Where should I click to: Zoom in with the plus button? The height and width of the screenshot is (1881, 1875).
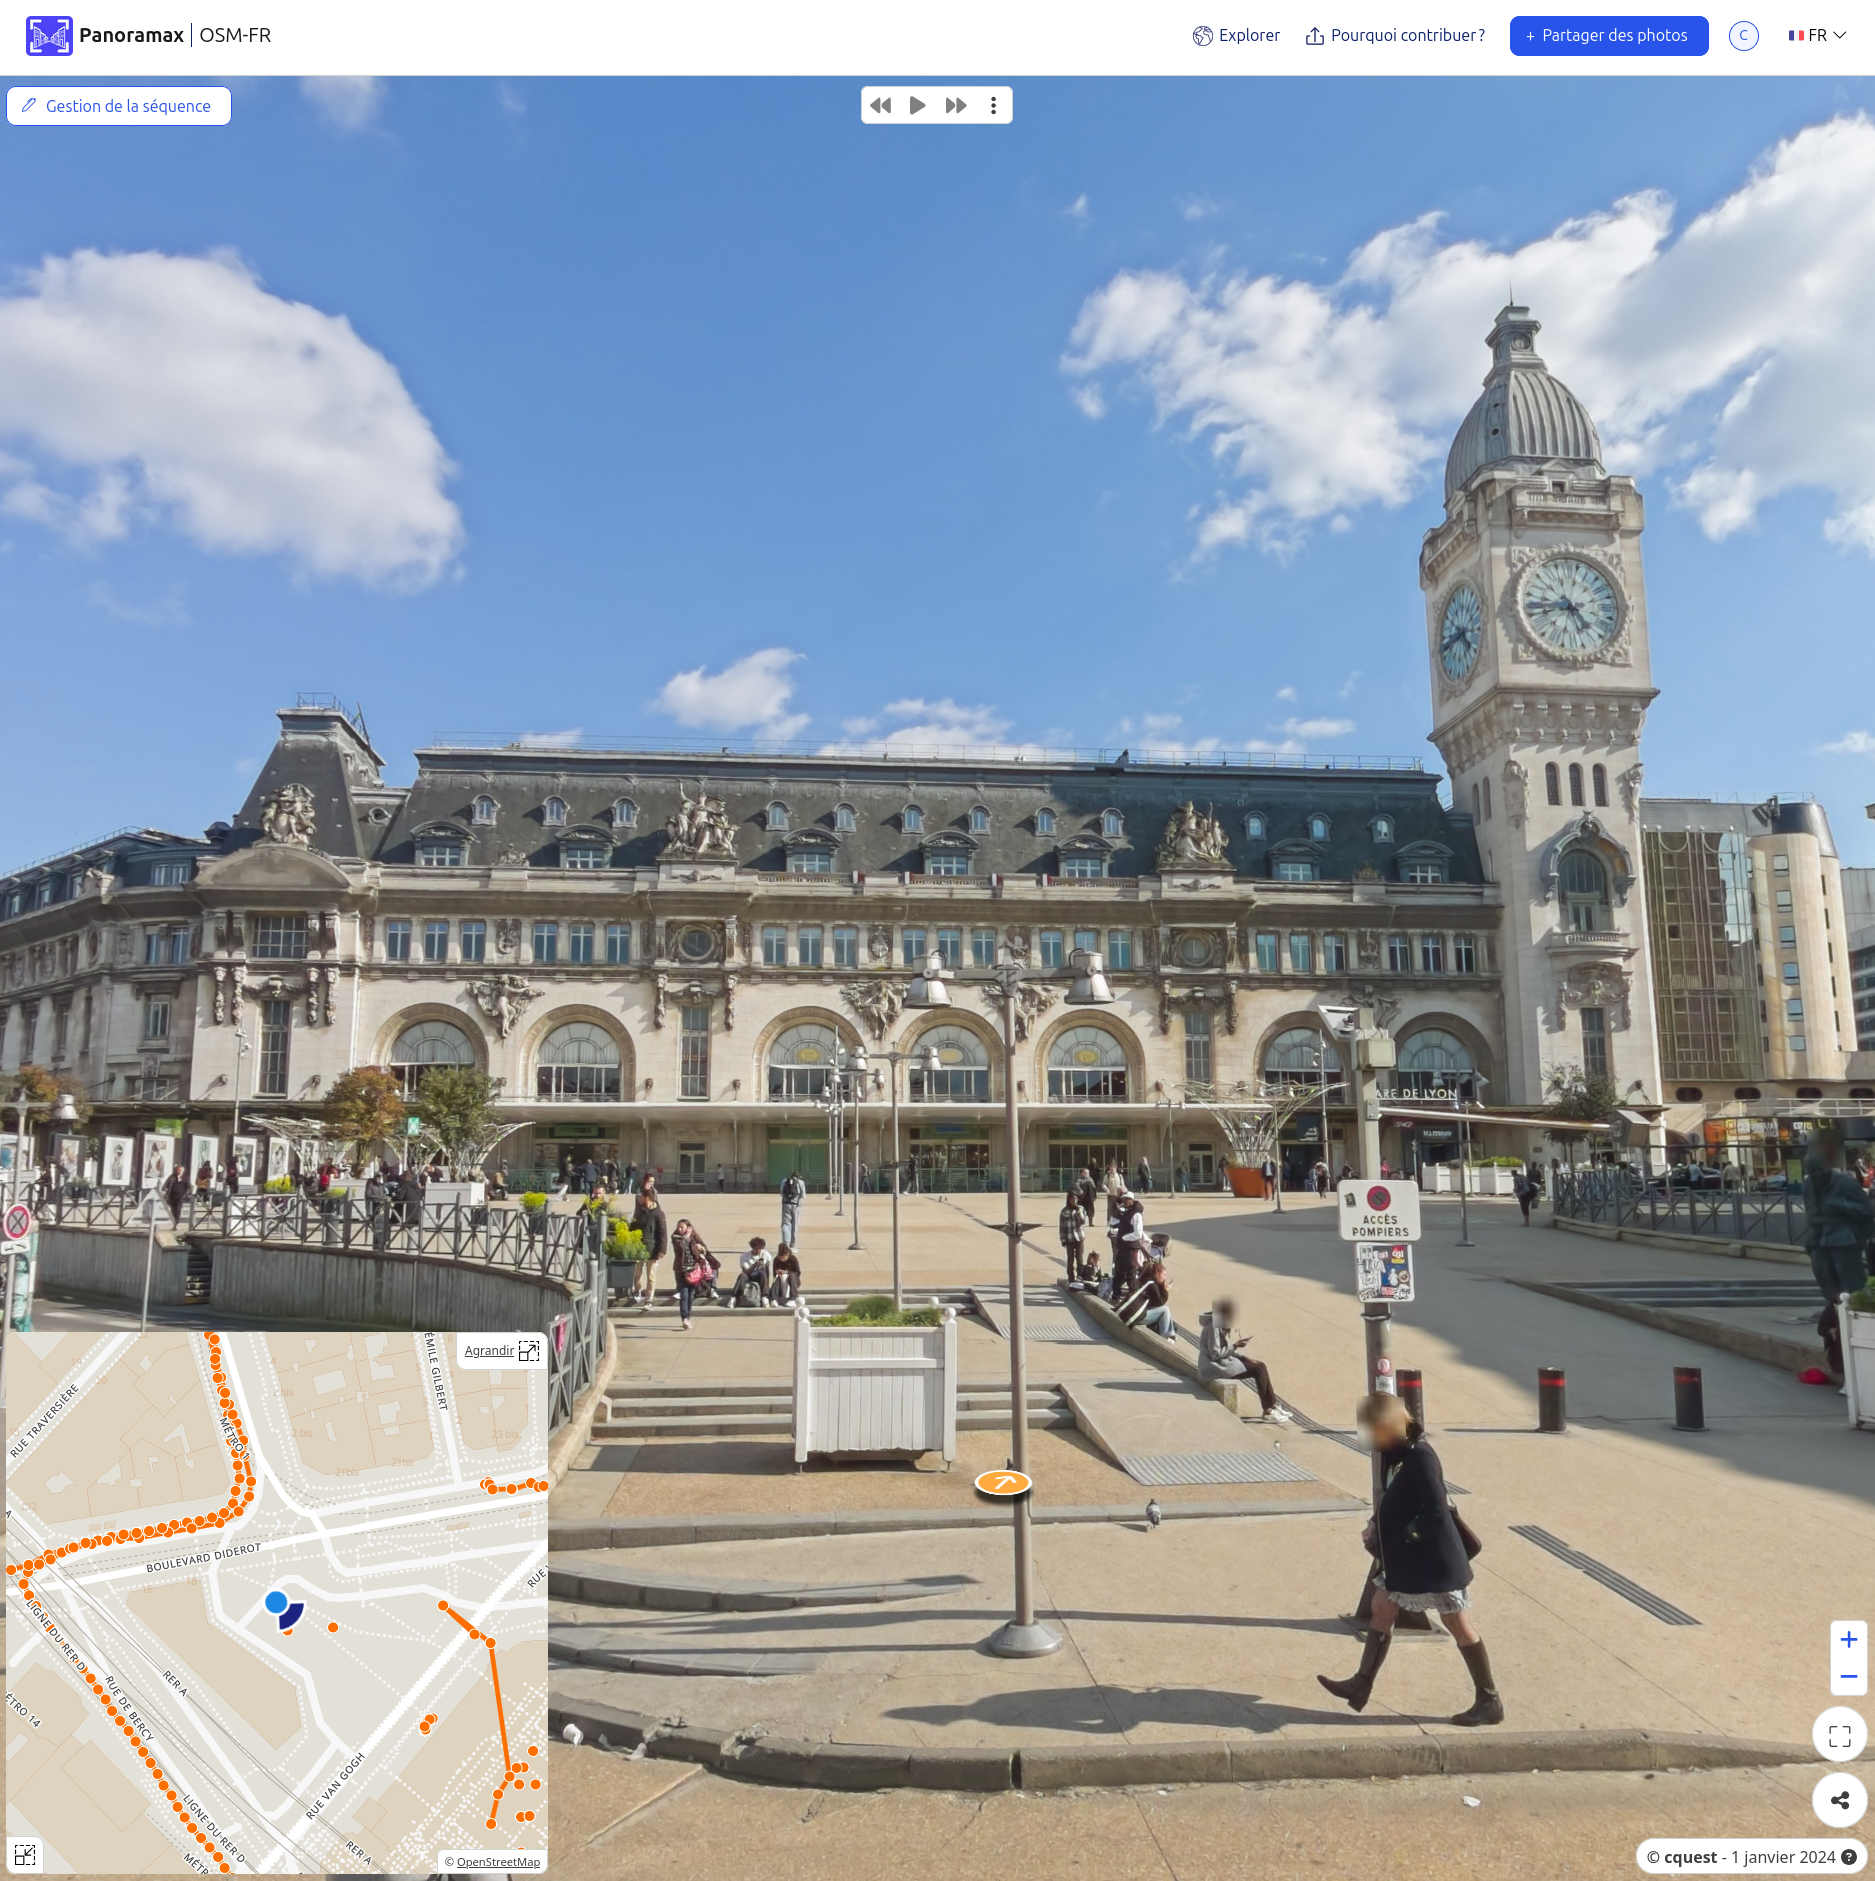coord(1848,1640)
